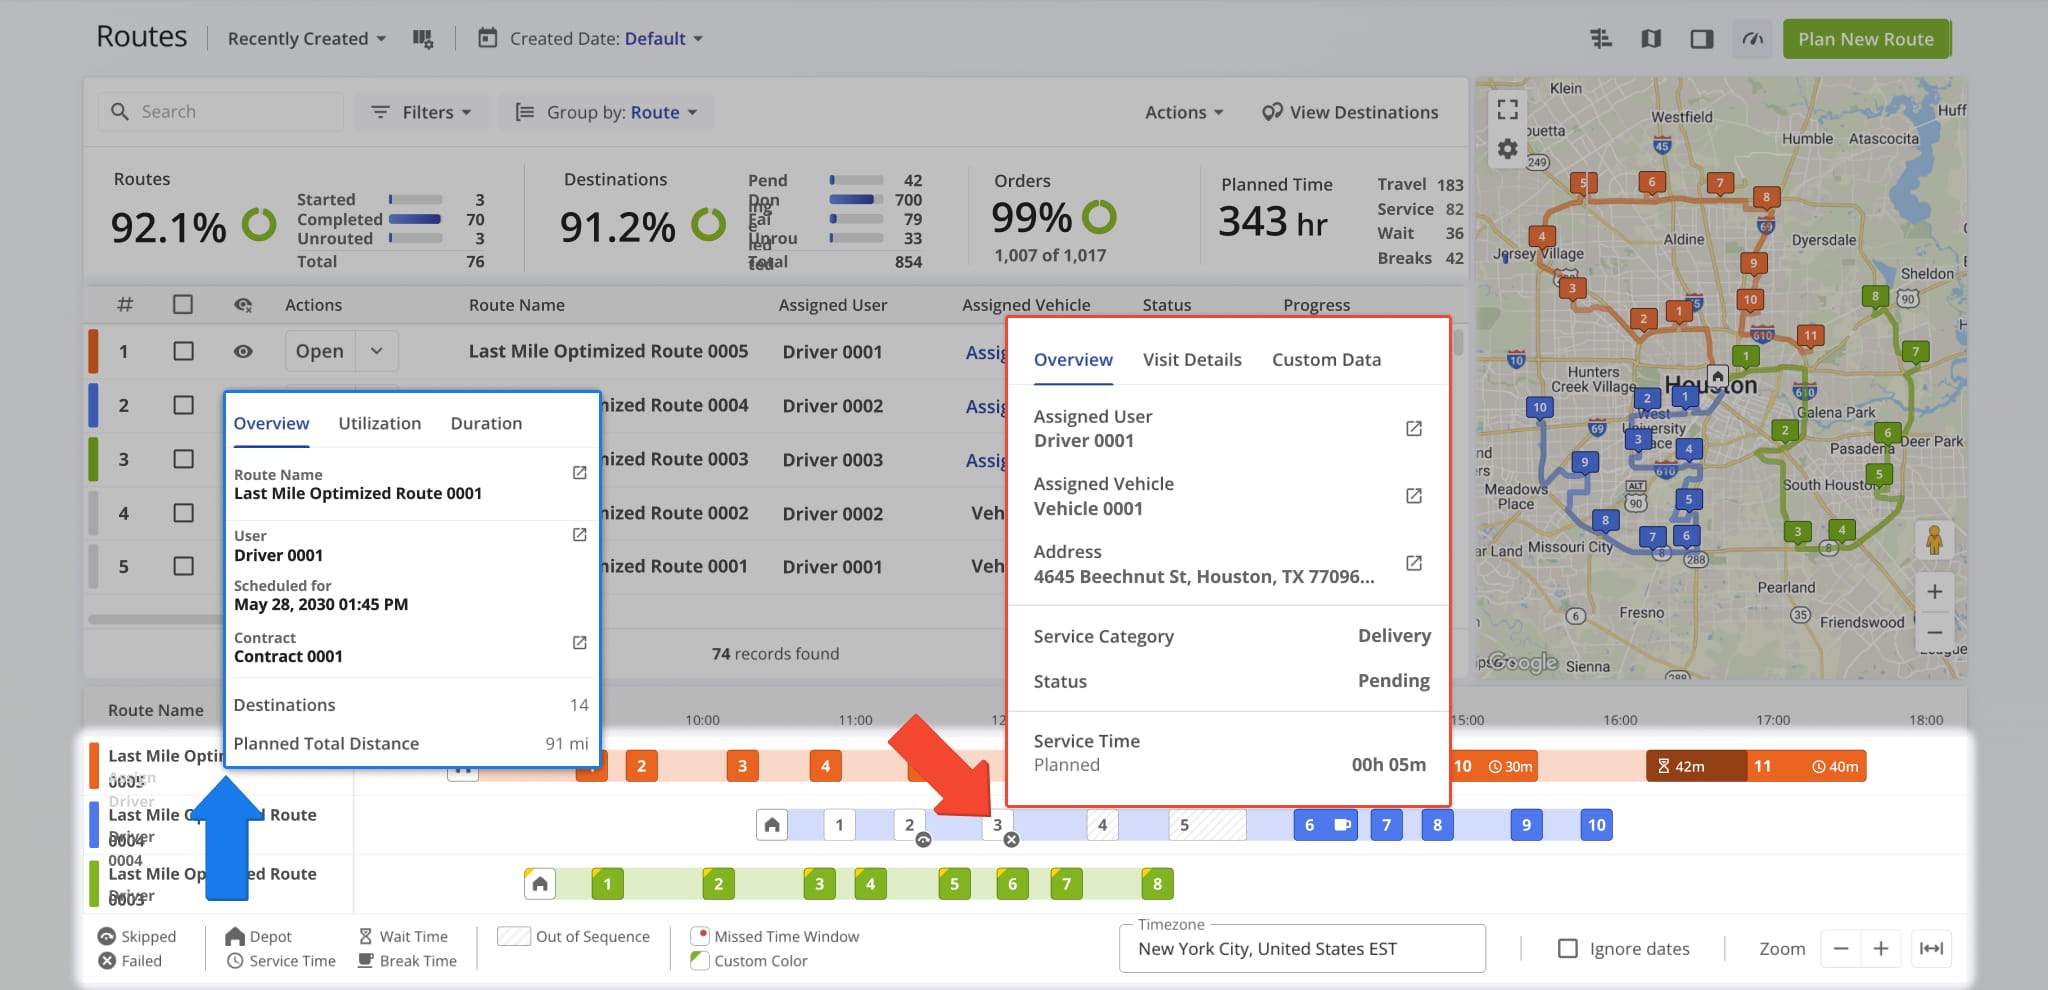The image size is (2048, 990).
Task: Click the Route Name external link icon
Action: coord(579,473)
